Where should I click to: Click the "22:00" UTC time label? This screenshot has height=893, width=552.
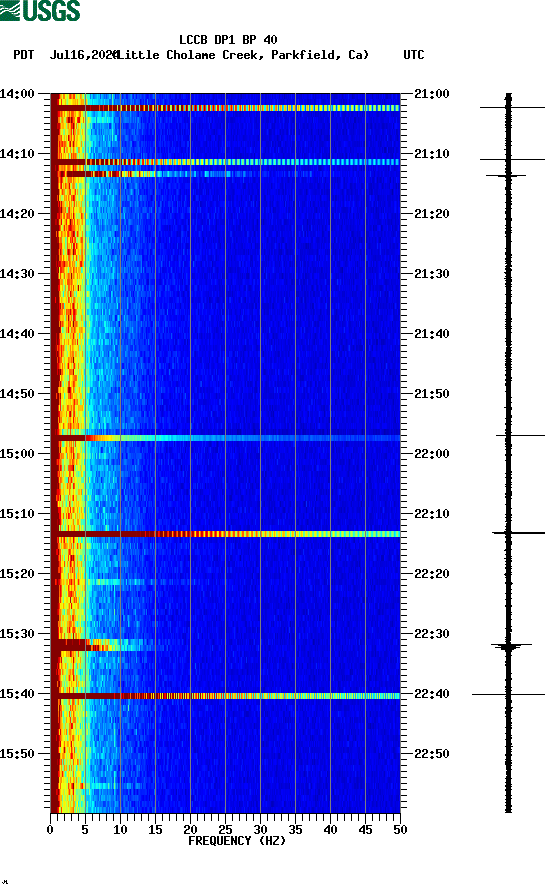[x=432, y=454]
